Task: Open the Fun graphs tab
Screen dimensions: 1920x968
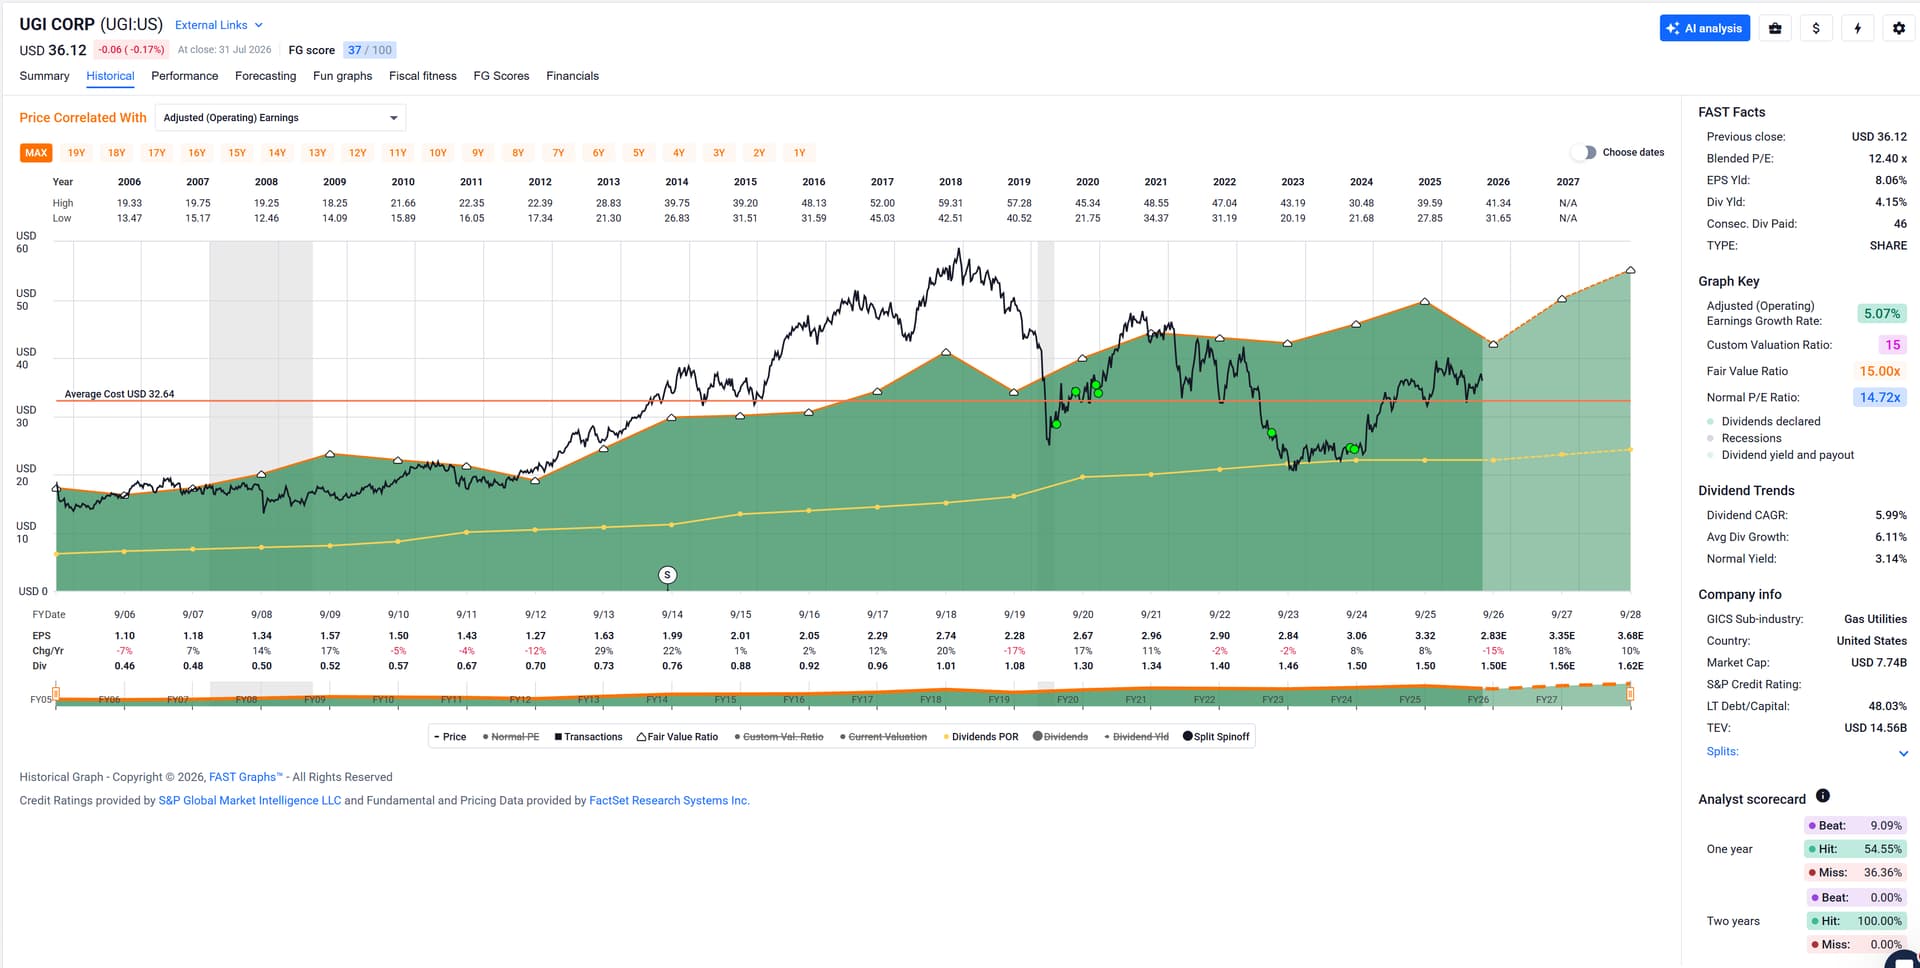Action: click(x=342, y=76)
